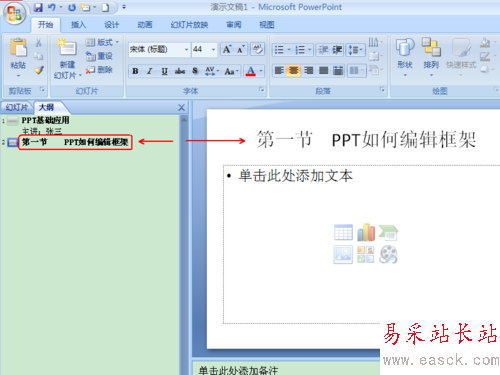The height and width of the screenshot is (375, 500).
Task: Increase the list indent level
Action: tap(337, 50)
